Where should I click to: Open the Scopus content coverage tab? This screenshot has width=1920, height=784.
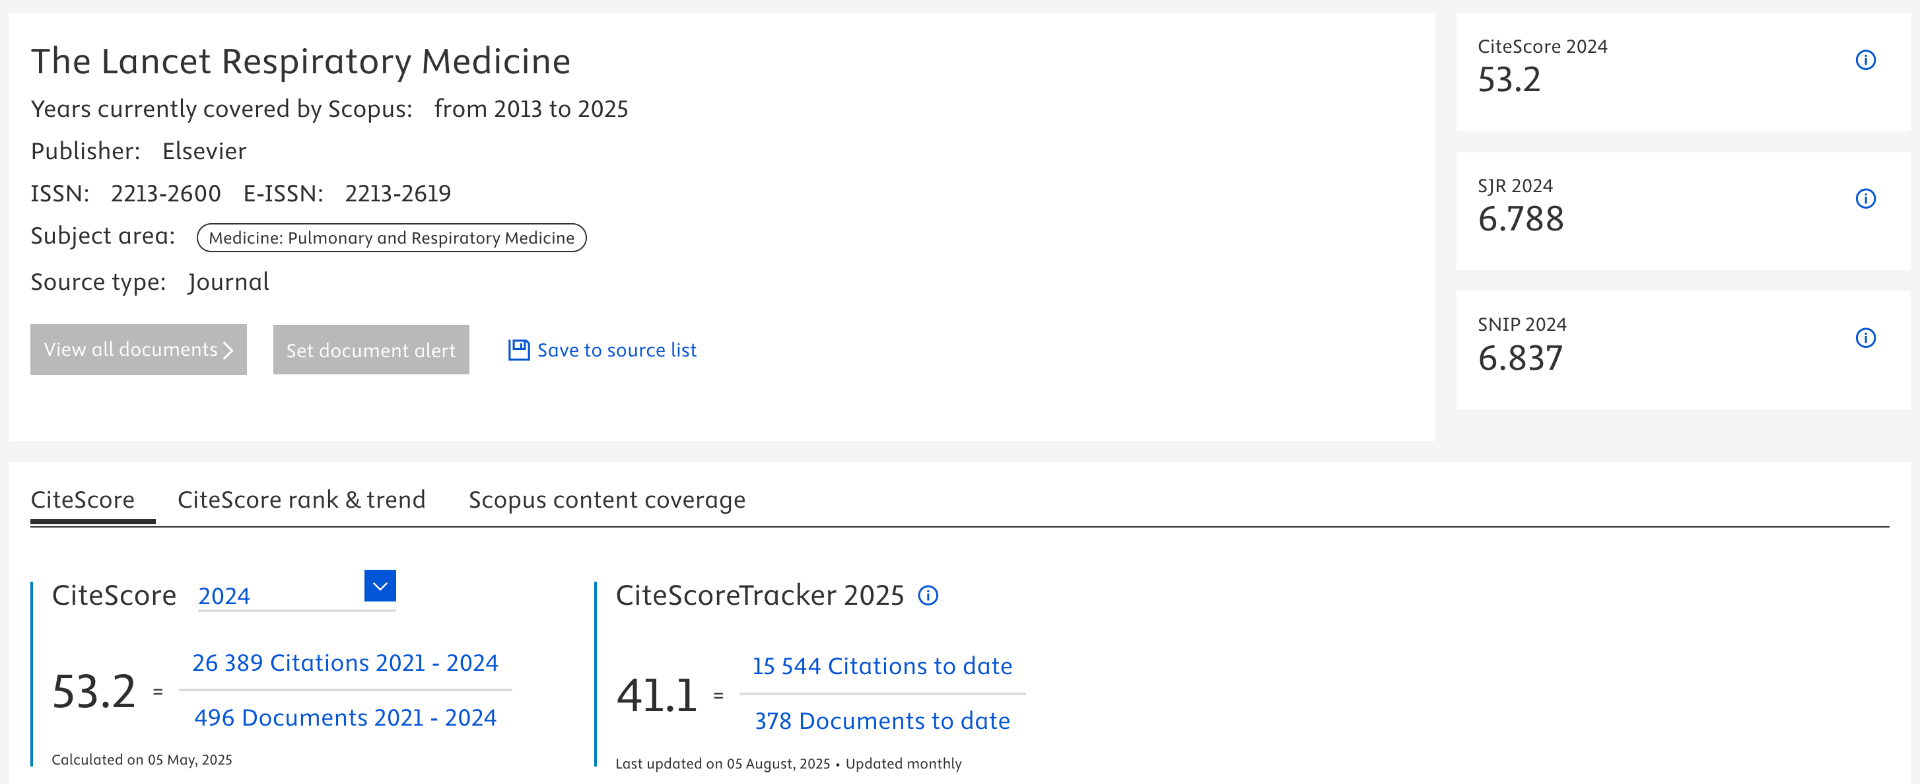coord(607,500)
